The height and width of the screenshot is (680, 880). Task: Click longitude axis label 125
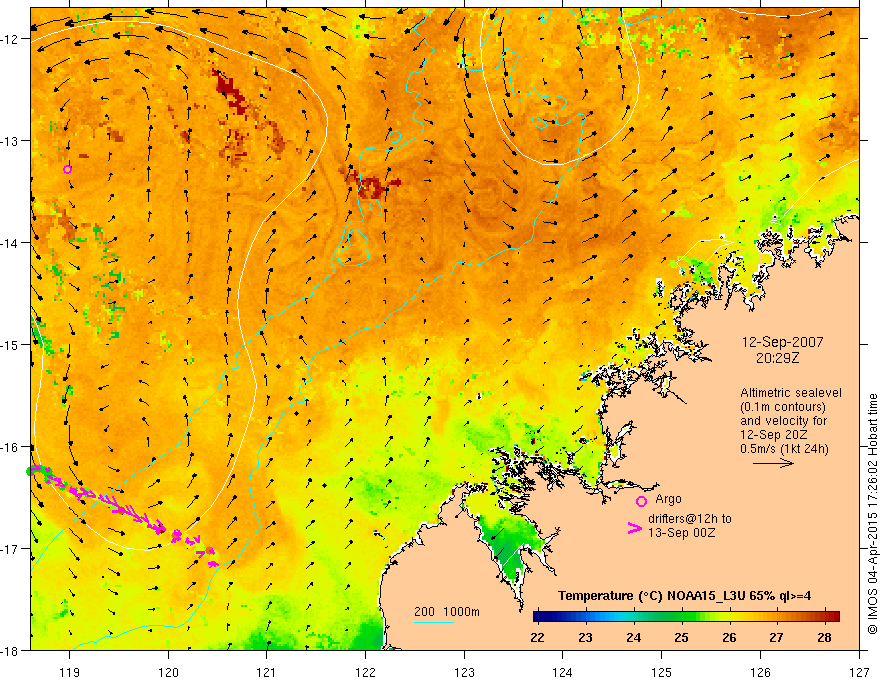click(x=662, y=672)
